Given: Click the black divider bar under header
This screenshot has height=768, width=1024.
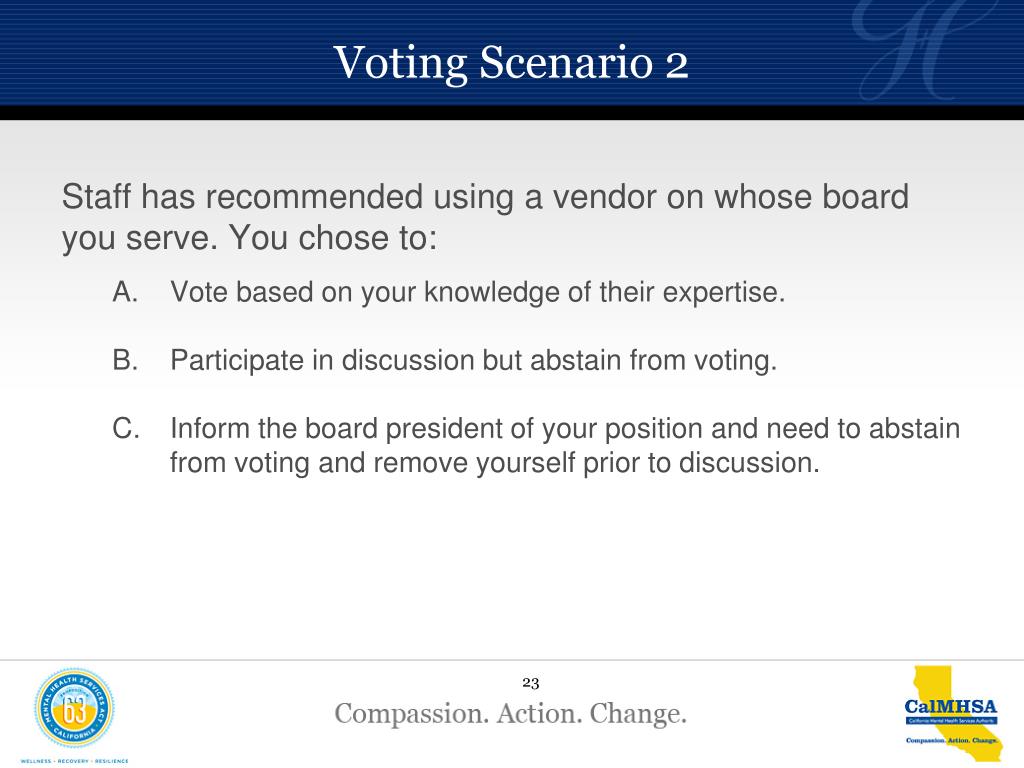Looking at the screenshot, I should [512, 112].
